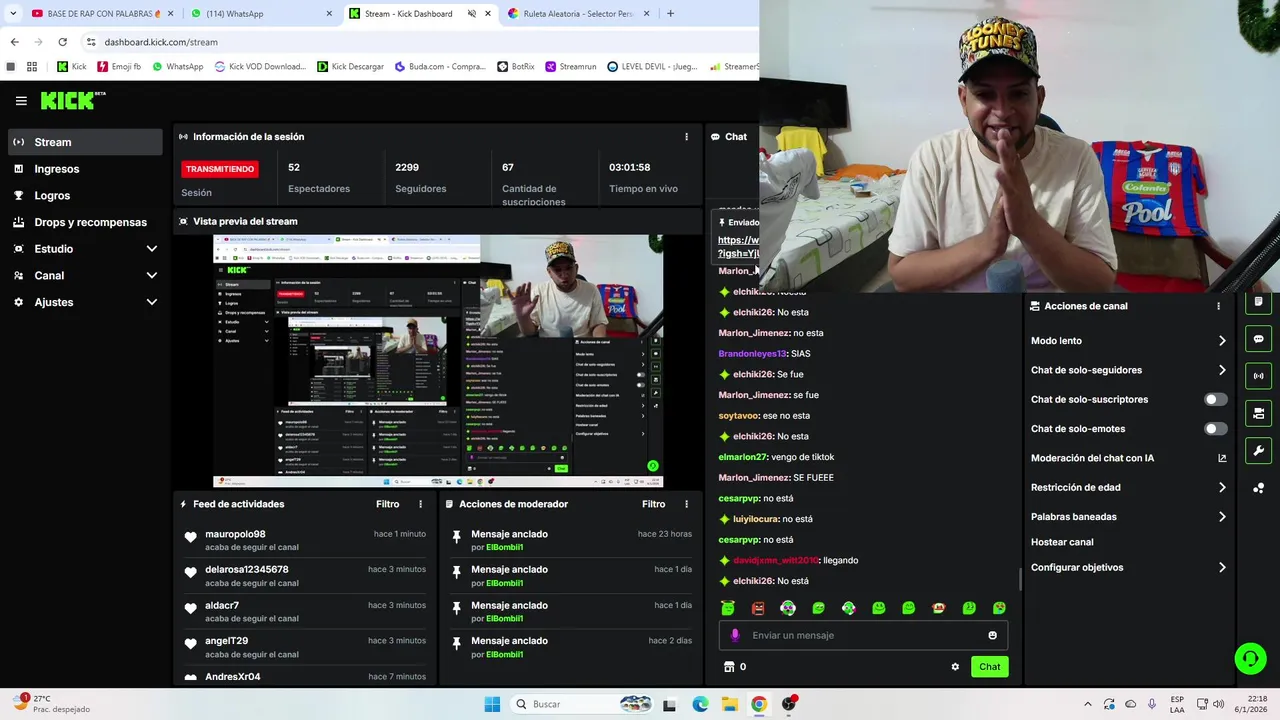The image size is (1280, 720).
Task: Click Filtro in Feed de actividades
Action: [x=388, y=504]
